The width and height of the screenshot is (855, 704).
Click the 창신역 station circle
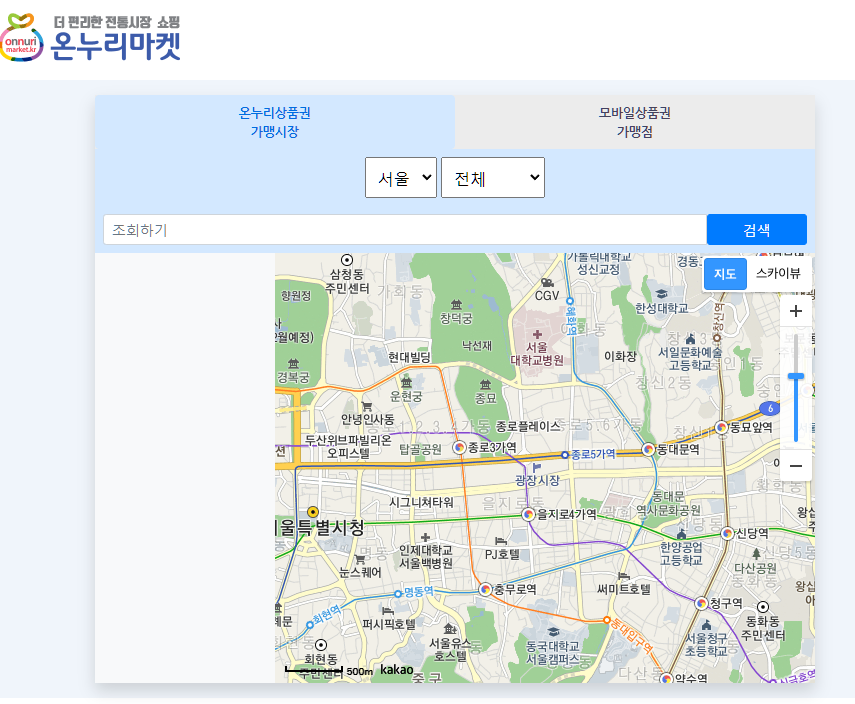(717, 338)
